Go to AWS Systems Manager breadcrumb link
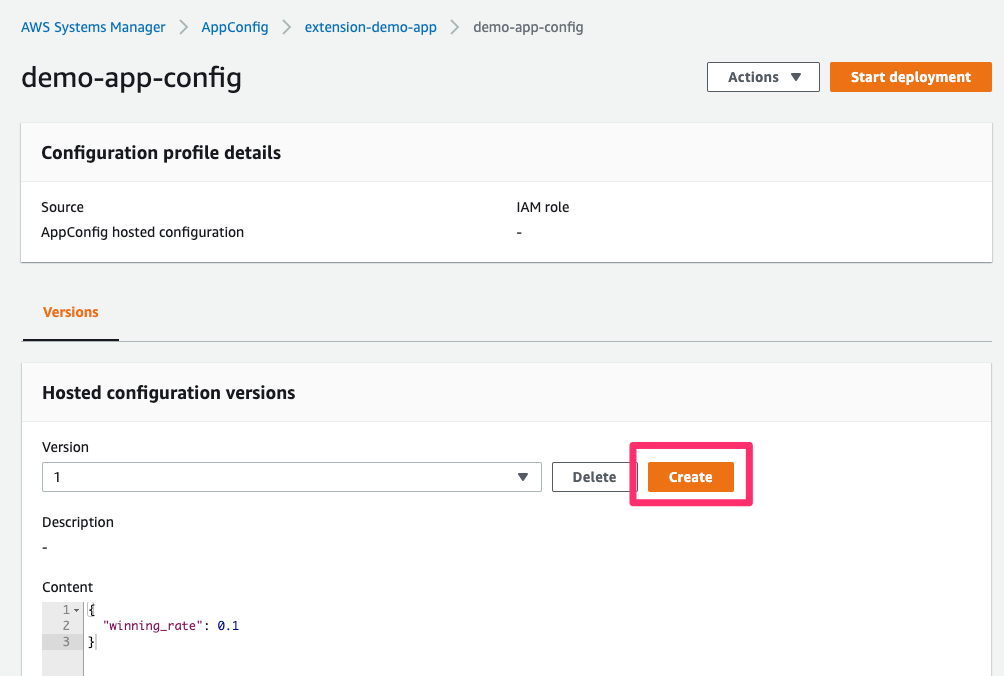The image size is (1004, 676). tap(93, 28)
